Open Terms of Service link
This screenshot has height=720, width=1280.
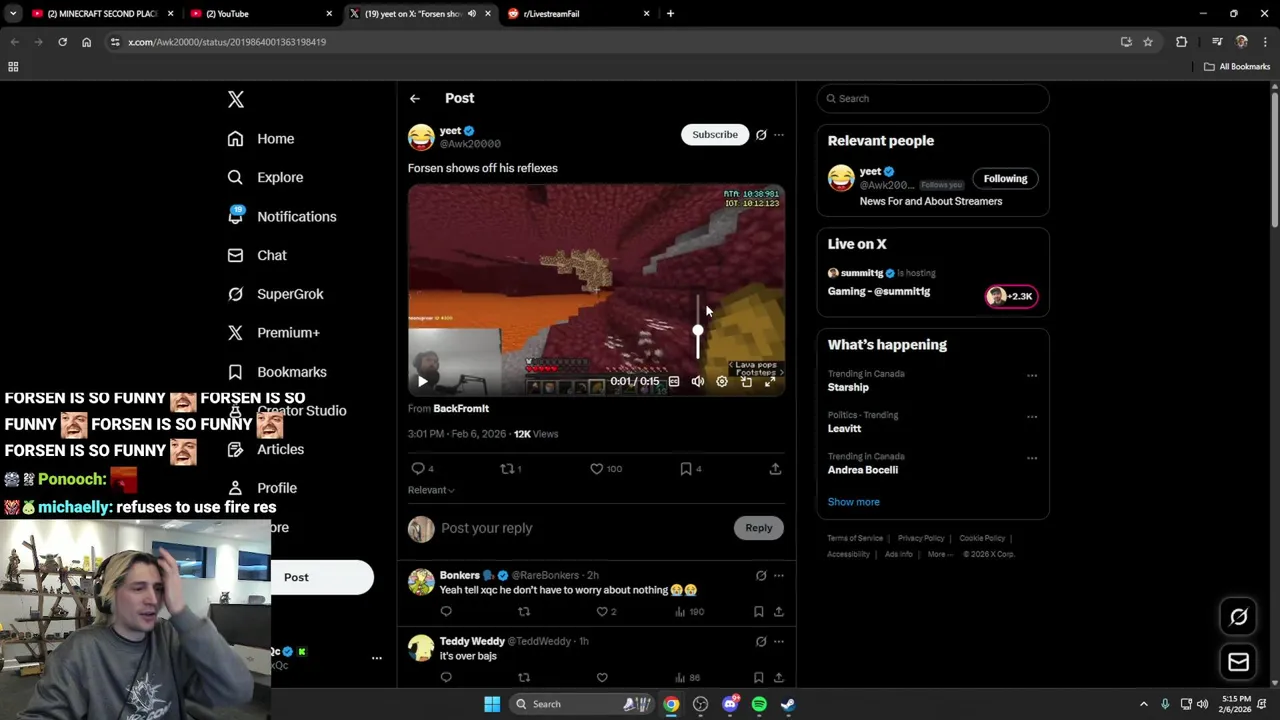pyautogui.click(x=855, y=538)
